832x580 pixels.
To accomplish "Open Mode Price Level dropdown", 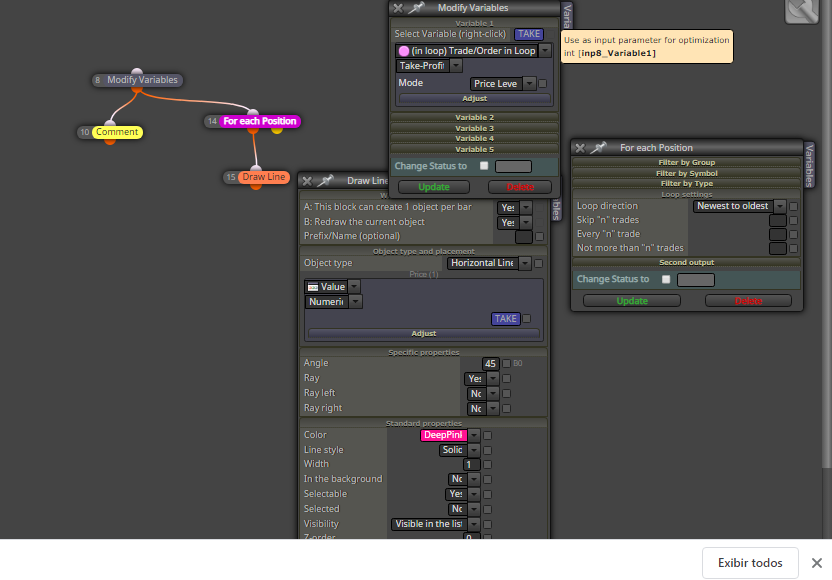I will click(x=529, y=84).
